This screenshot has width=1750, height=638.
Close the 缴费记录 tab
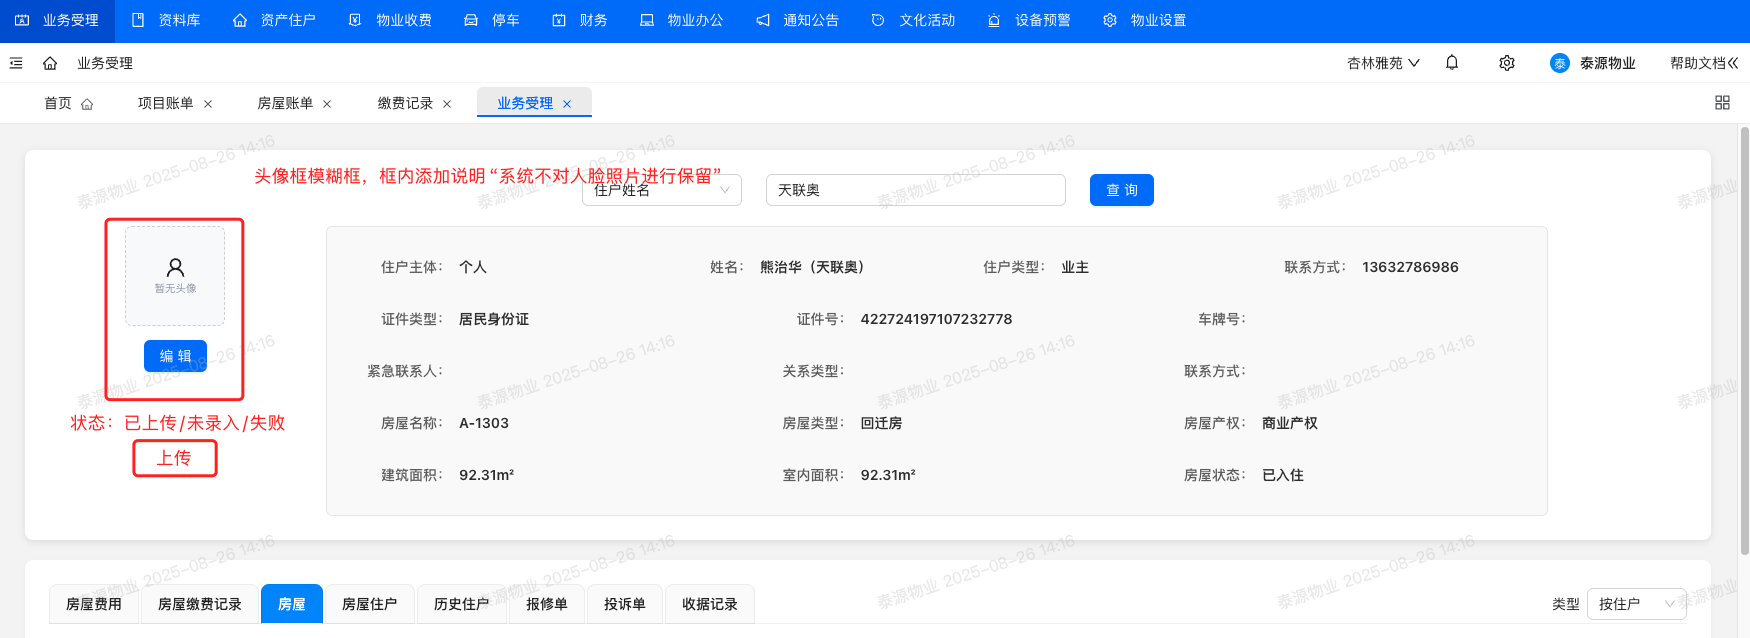447,104
